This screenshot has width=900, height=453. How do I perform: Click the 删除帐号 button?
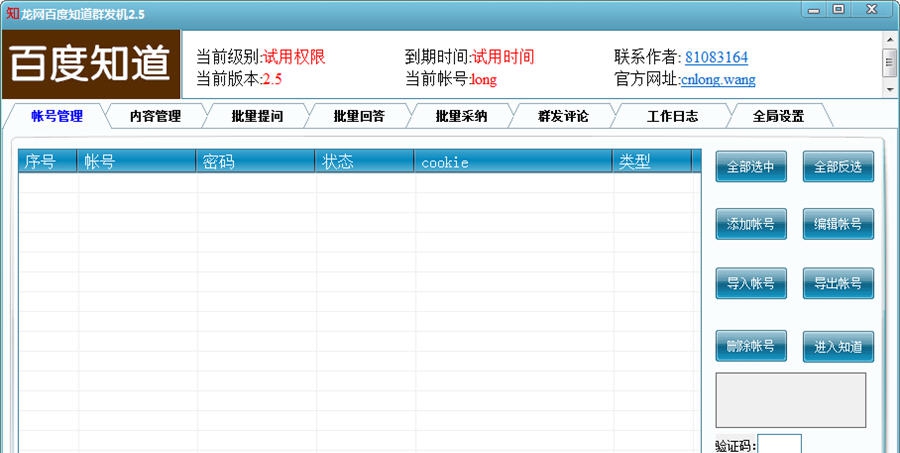point(751,346)
